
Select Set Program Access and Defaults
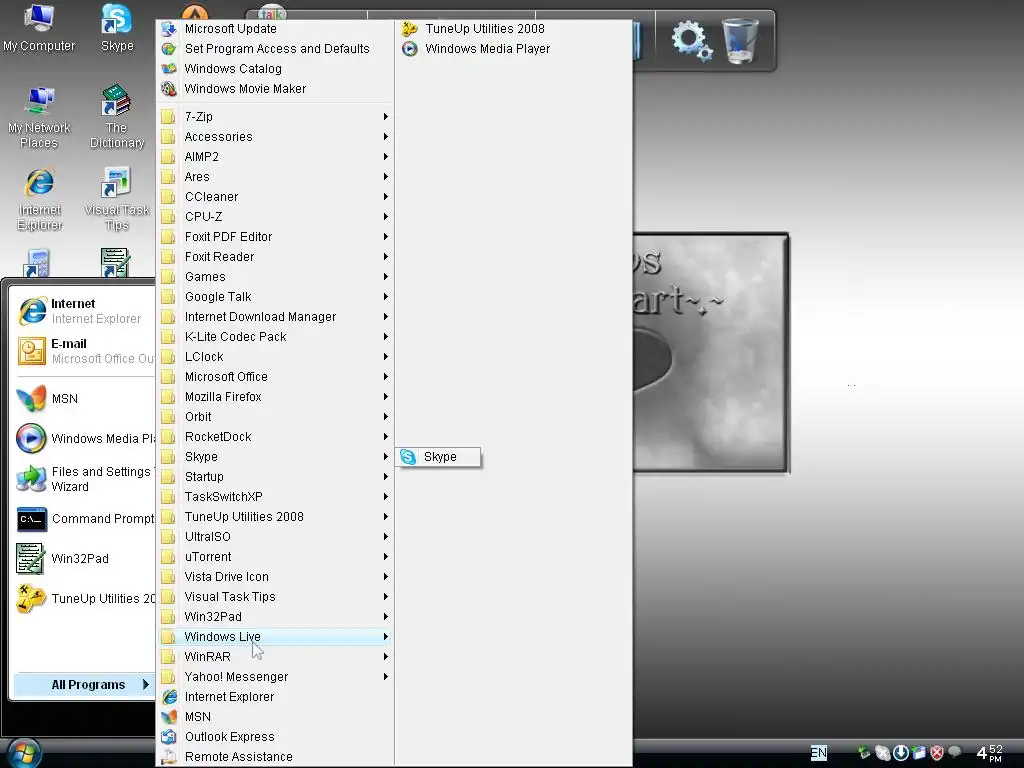tap(276, 49)
